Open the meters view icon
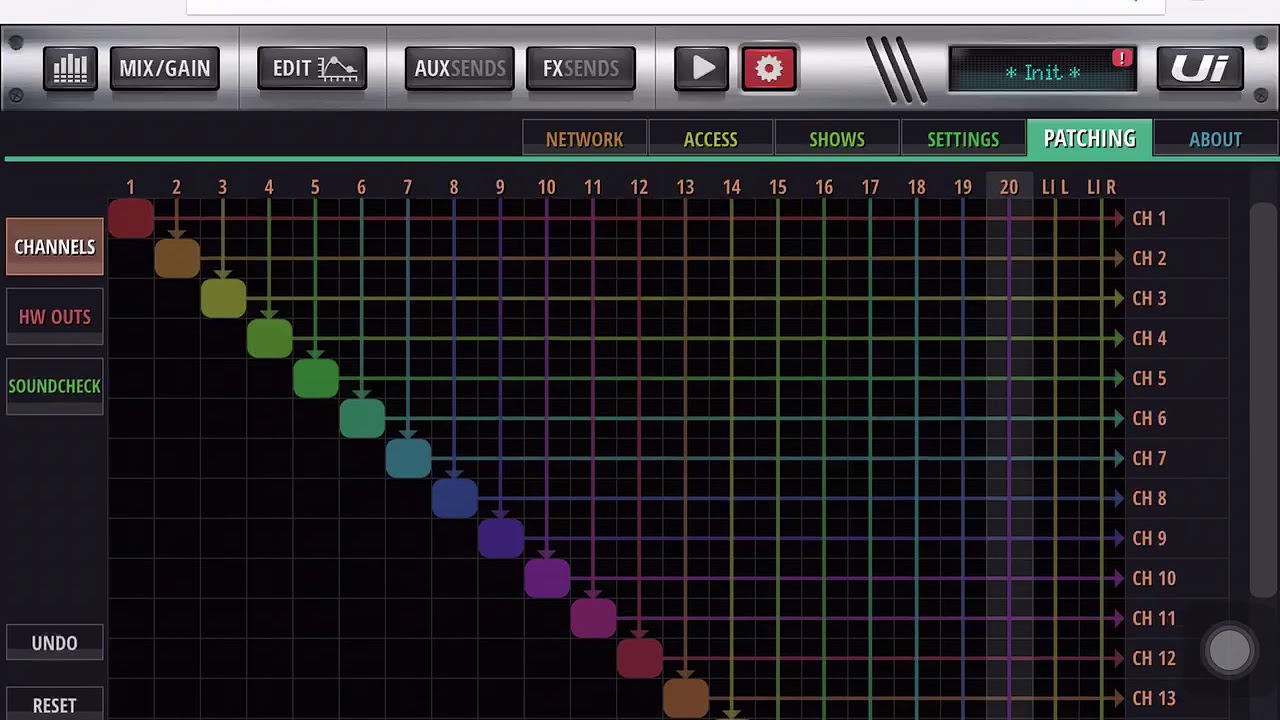Image resolution: width=1280 pixels, height=720 pixels. coord(70,68)
